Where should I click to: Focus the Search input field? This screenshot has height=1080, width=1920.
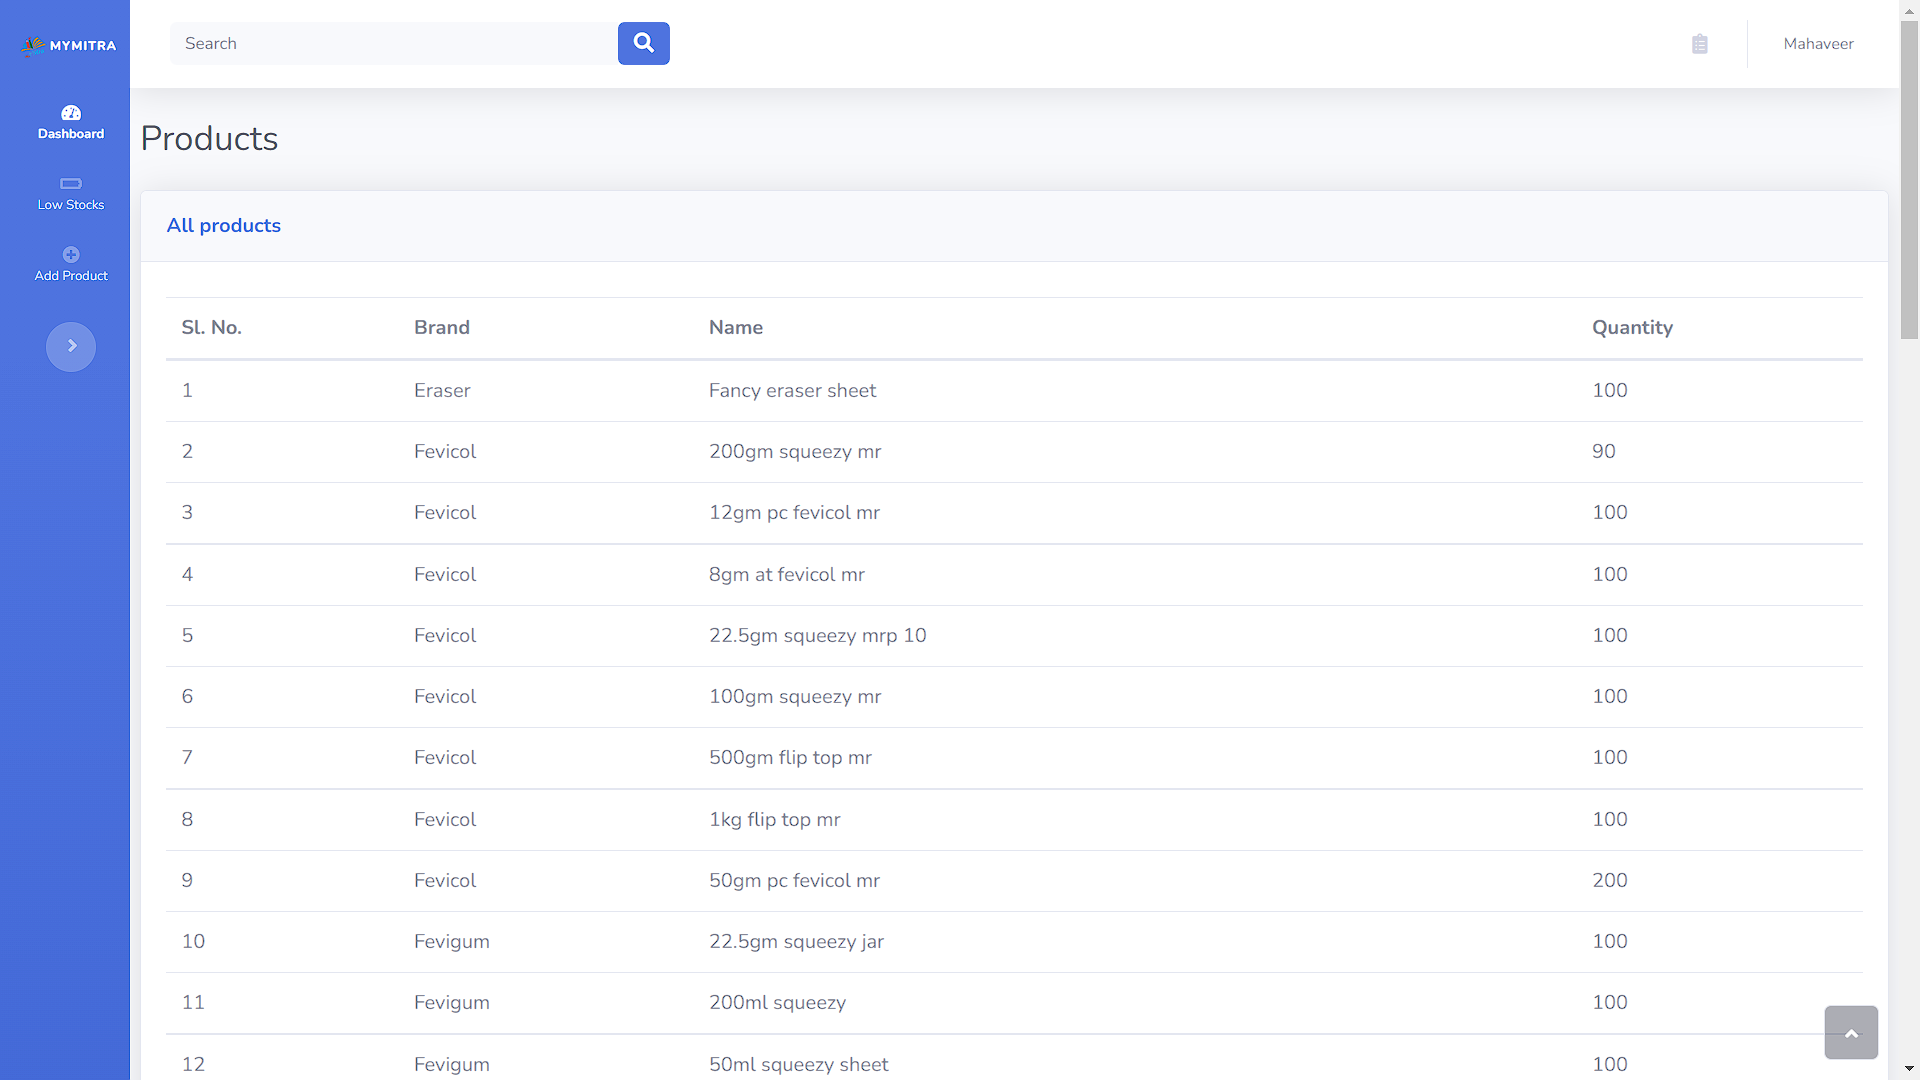394,43
